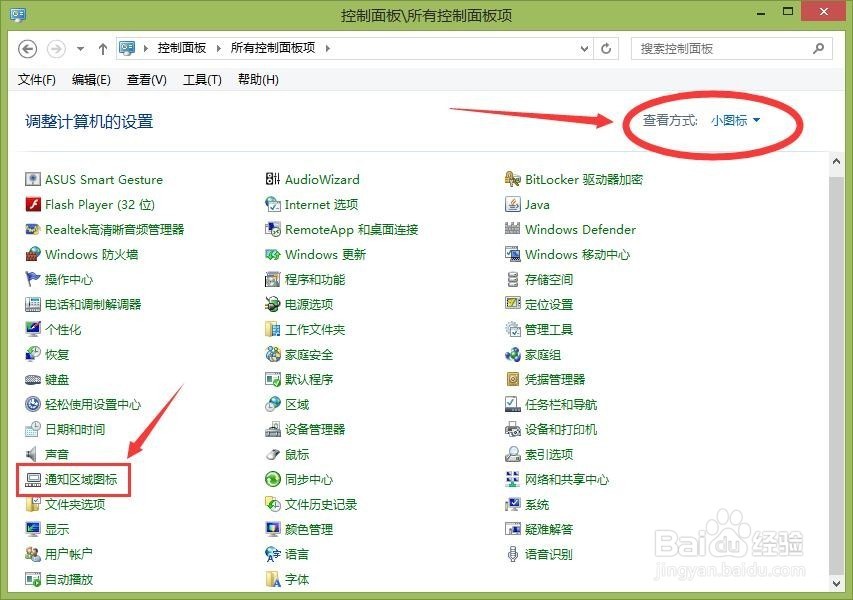Click the 电源选项 battery icon
Screen dimensions: 853x600
tap(273, 304)
